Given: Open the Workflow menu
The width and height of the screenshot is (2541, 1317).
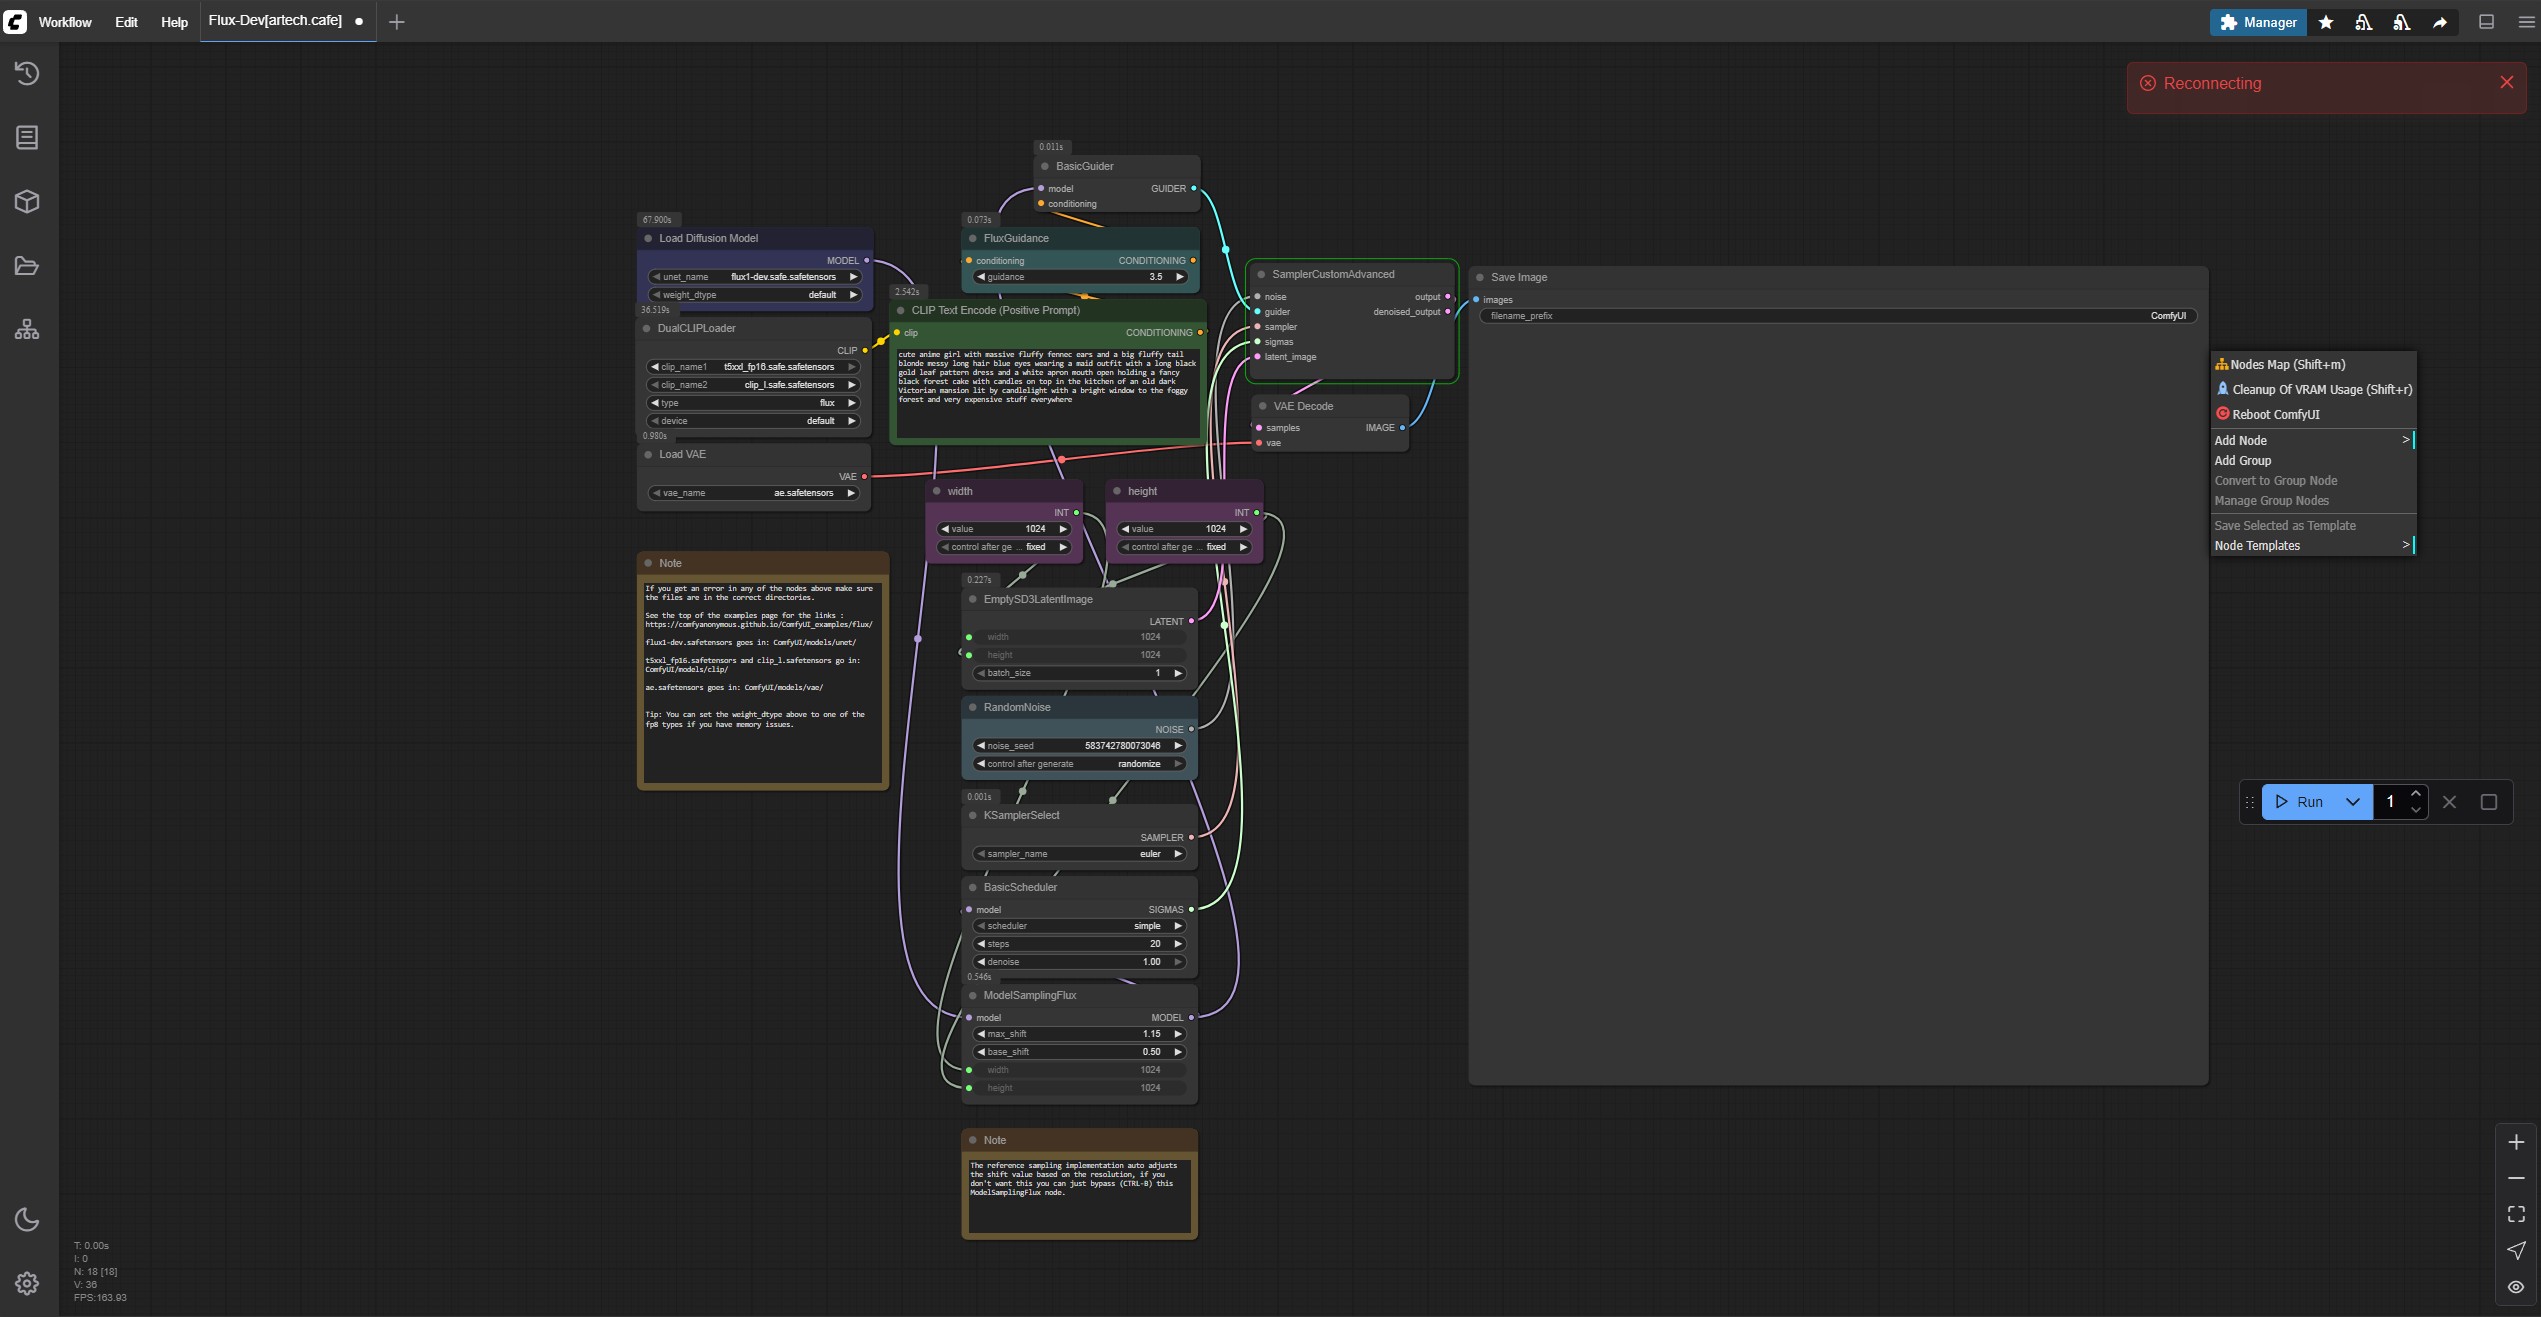Looking at the screenshot, I should (x=65, y=22).
